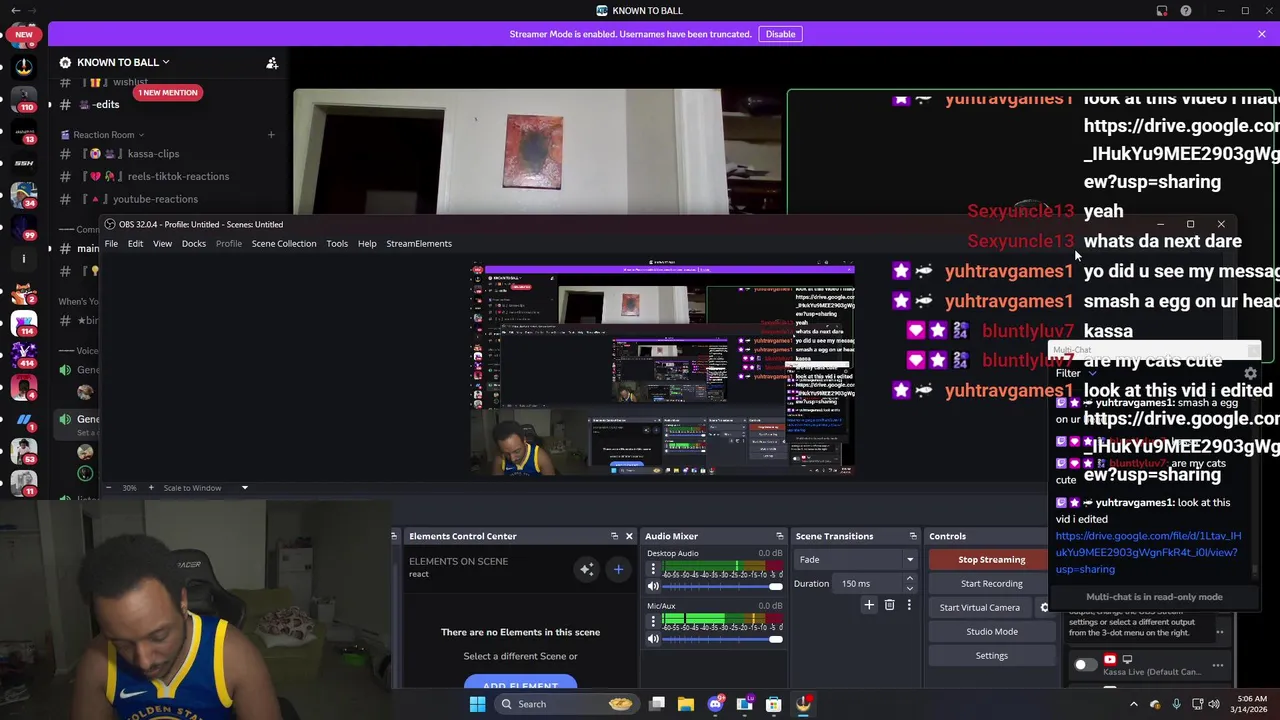1280x720 pixels.
Task: Decrease transition duration with down arrow
Action: coord(909,588)
